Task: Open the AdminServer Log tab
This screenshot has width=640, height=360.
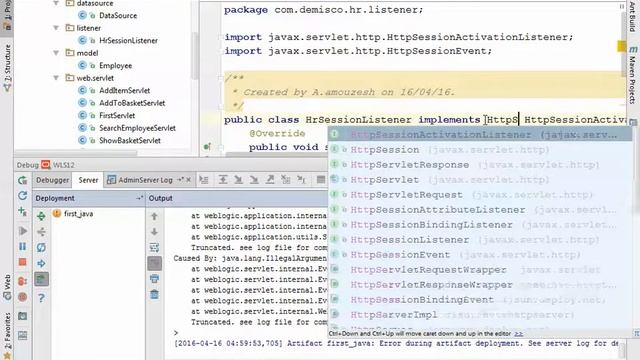Action: pos(144,180)
